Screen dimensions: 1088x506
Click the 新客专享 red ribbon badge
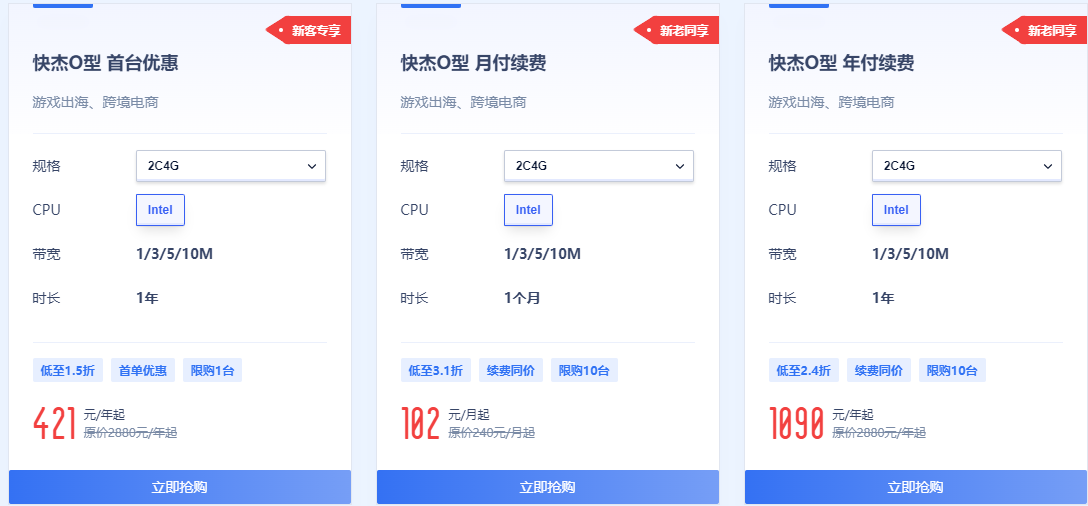pos(314,31)
